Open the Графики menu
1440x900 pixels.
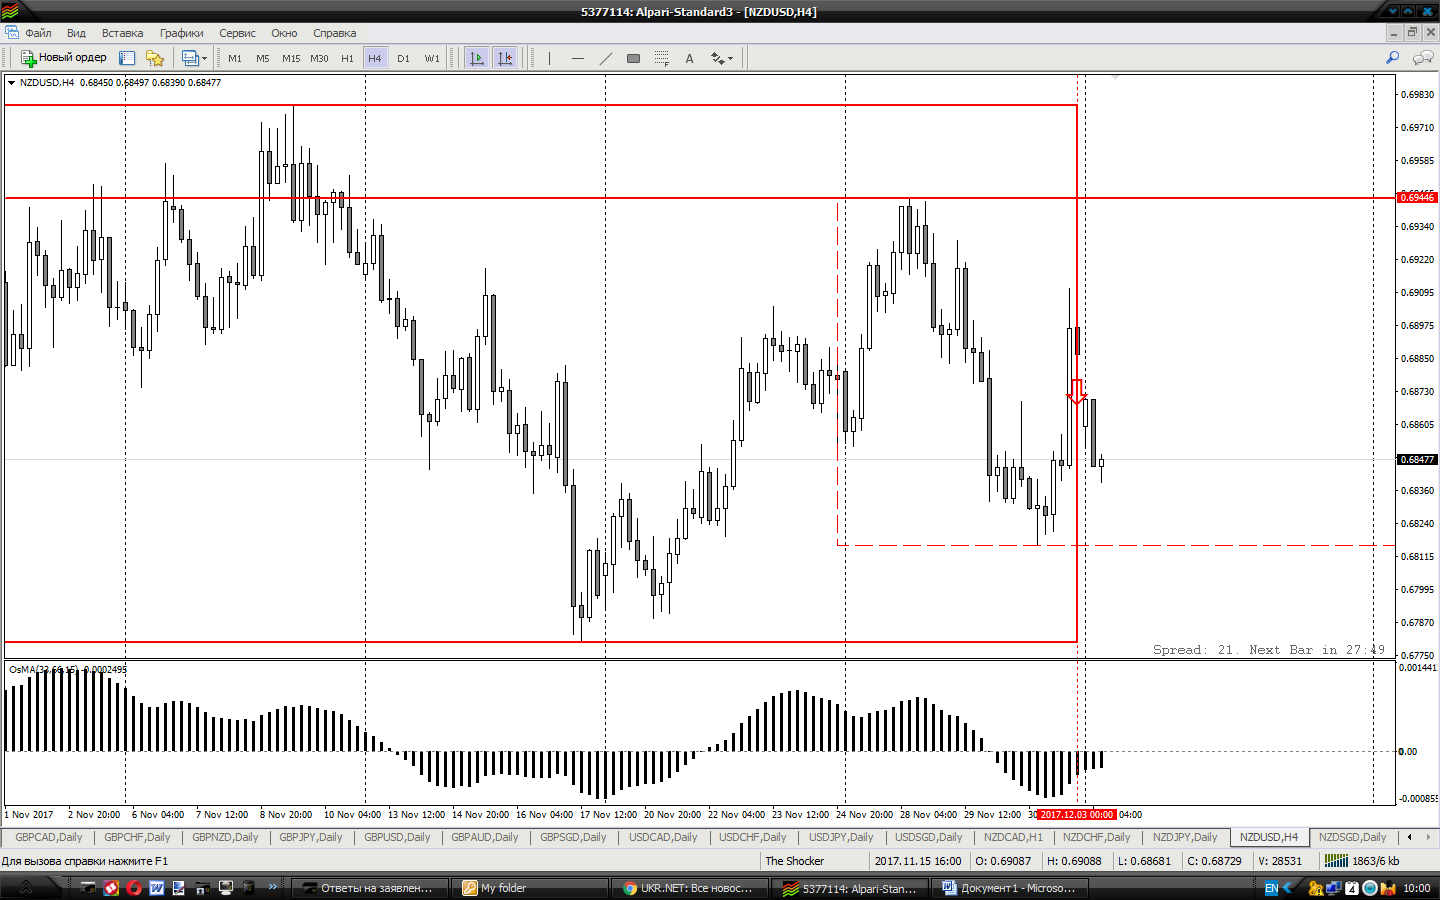[x=181, y=33]
